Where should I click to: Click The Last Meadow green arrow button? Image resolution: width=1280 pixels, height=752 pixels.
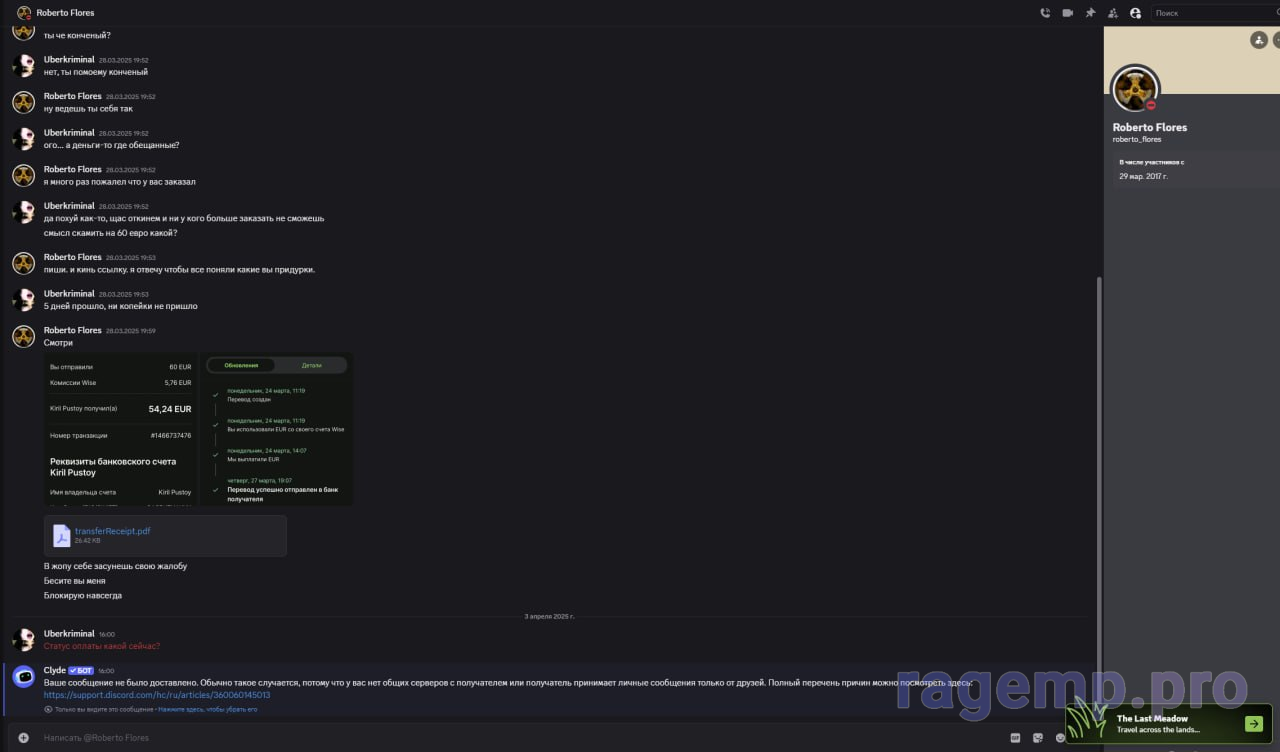pos(1253,724)
